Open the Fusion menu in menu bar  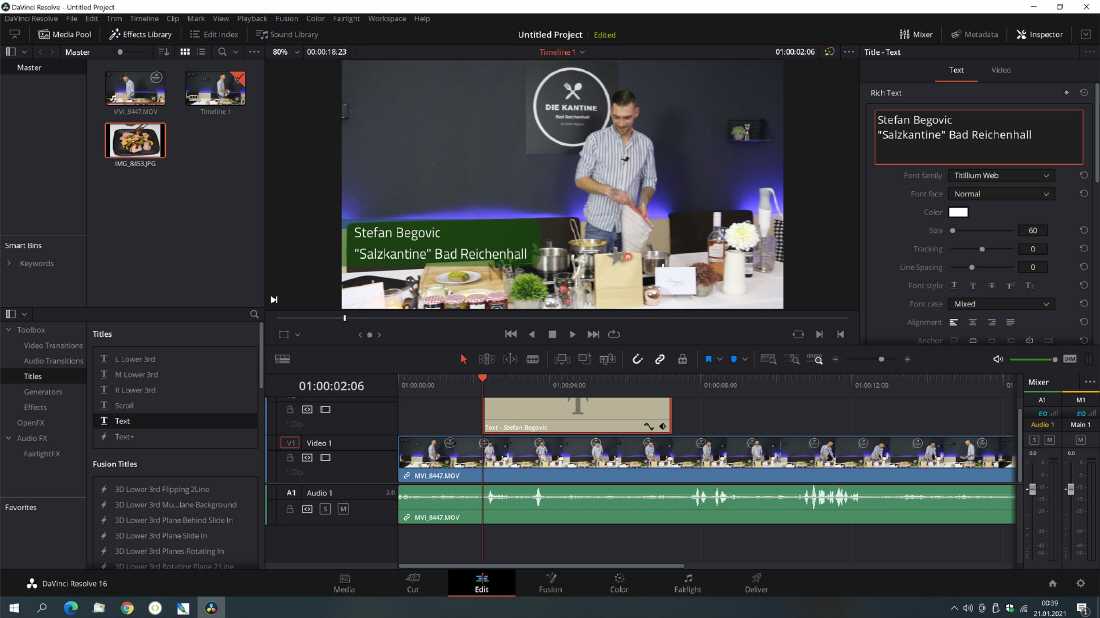click(x=286, y=19)
